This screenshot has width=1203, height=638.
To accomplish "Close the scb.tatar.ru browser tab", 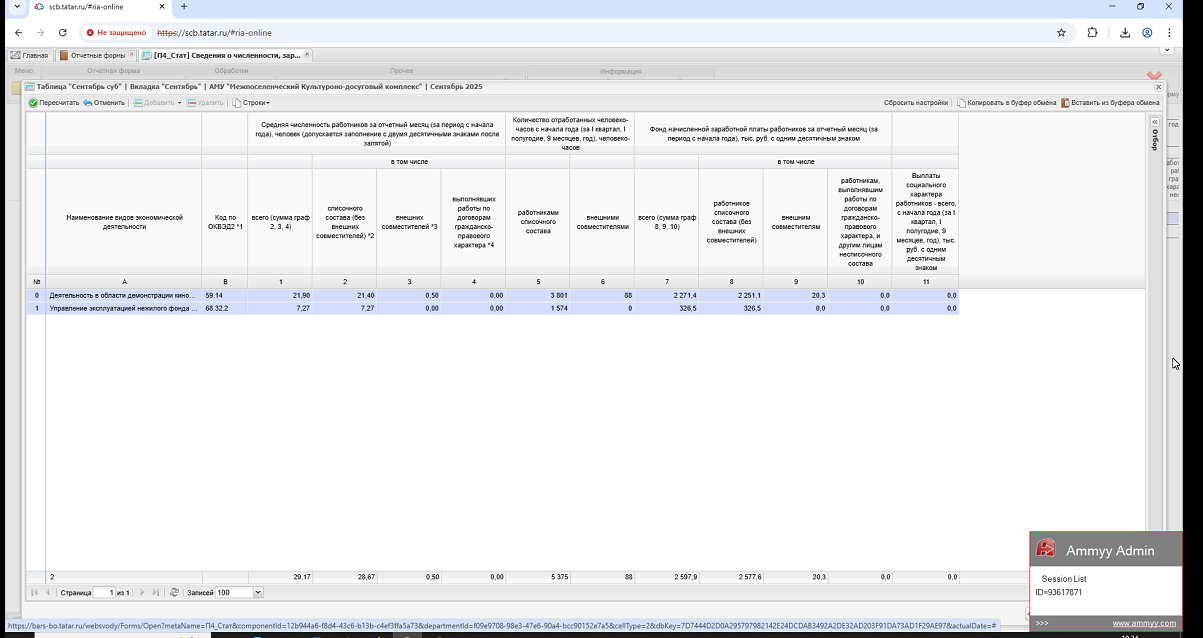I will [x=164, y=7].
